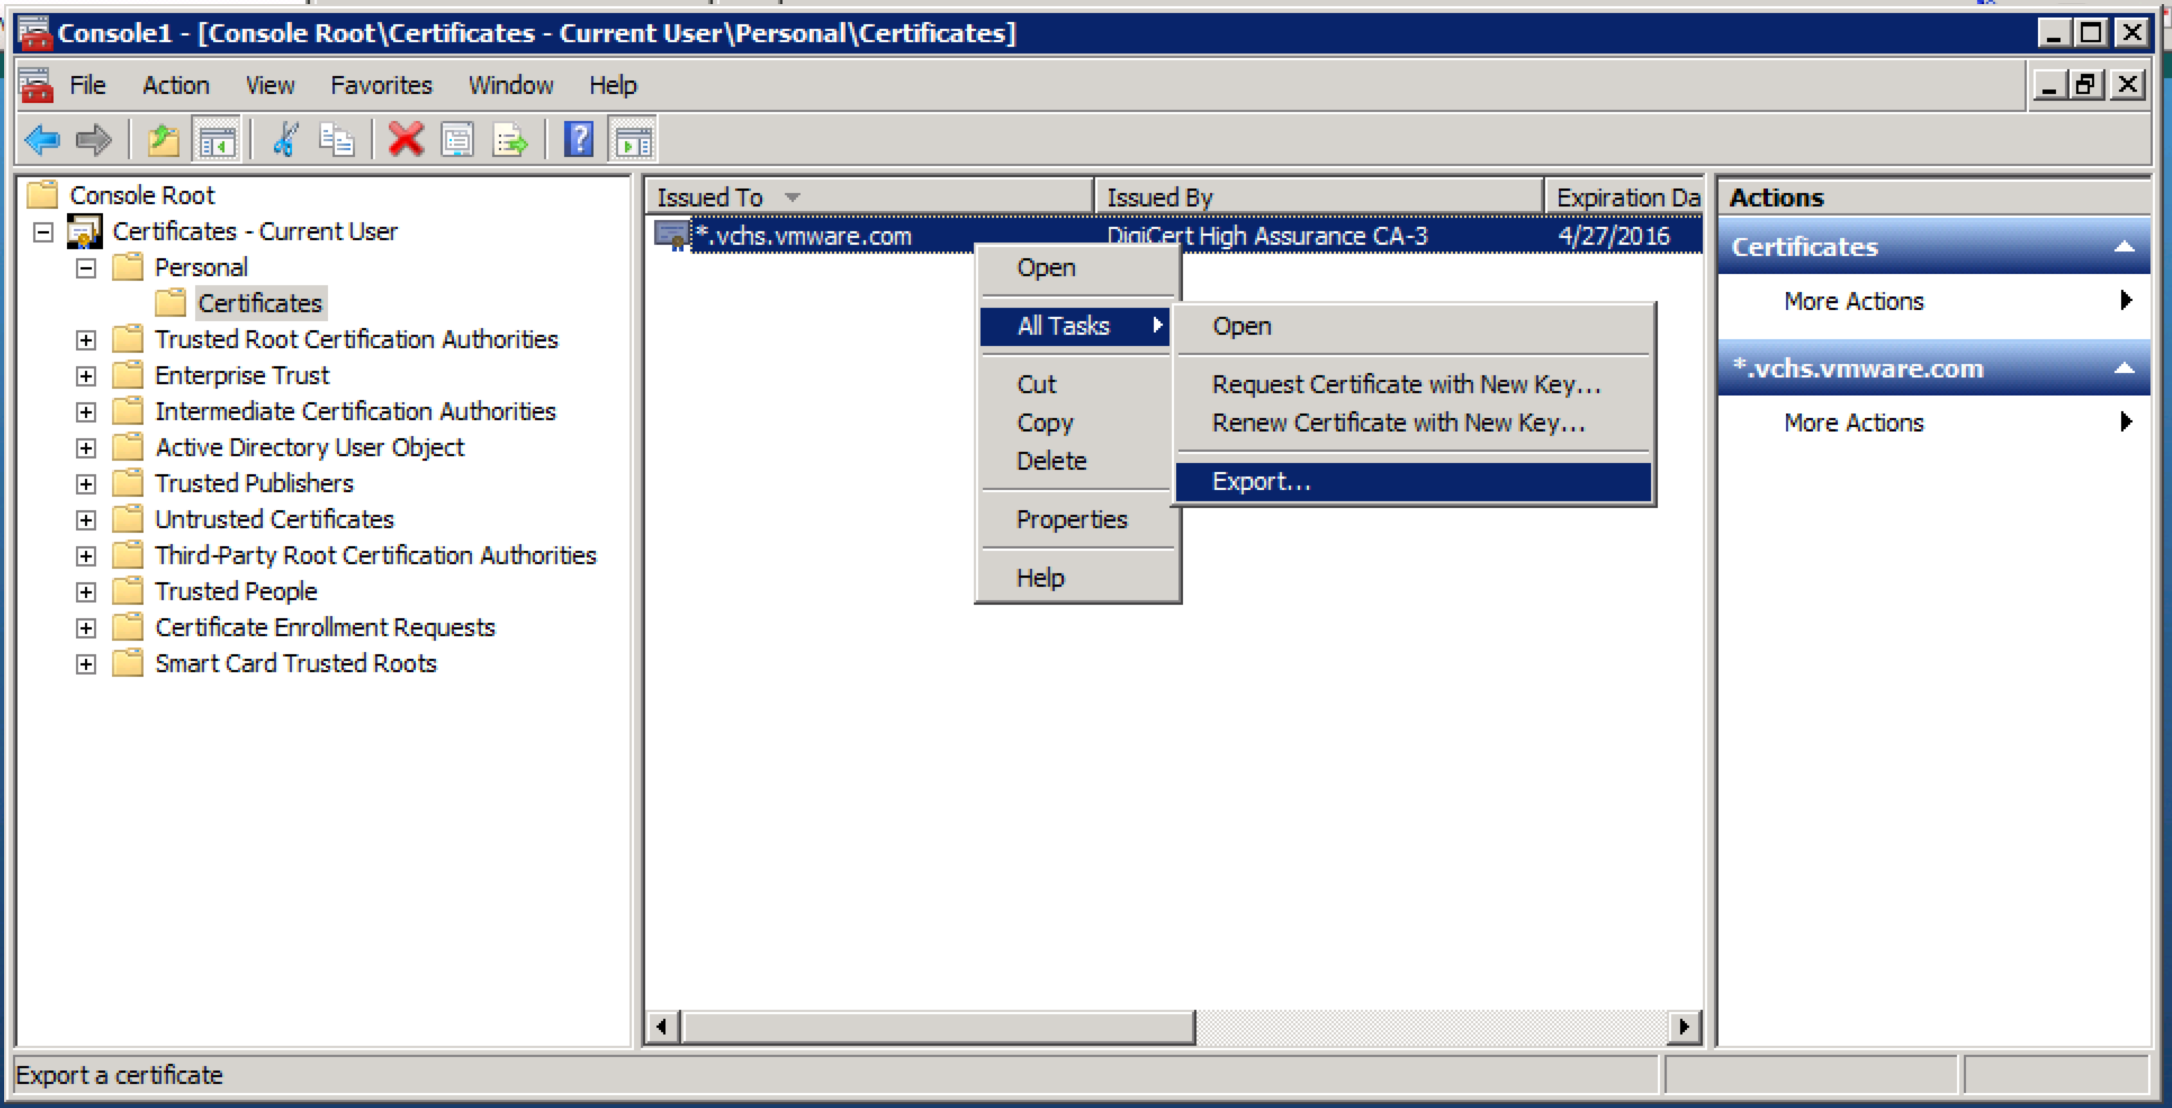Click the Copy toolbar icon

[x=336, y=140]
